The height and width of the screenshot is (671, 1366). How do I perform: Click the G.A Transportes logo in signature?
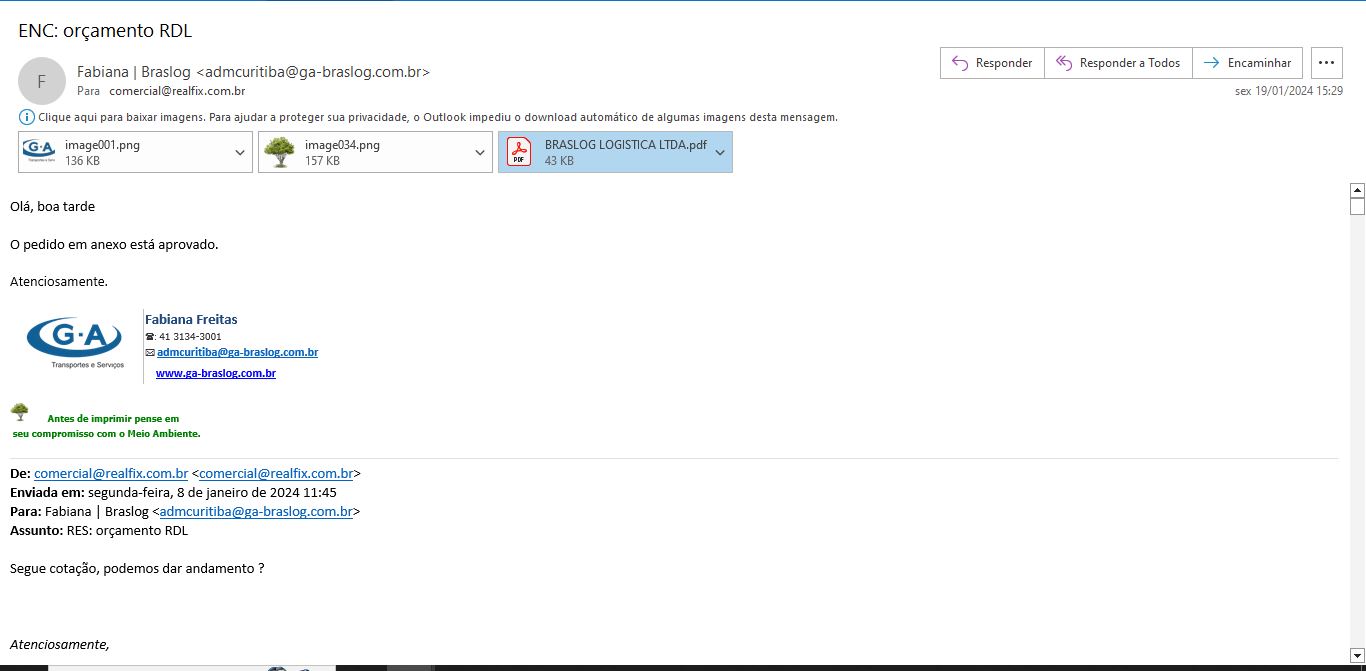pos(75,340)
